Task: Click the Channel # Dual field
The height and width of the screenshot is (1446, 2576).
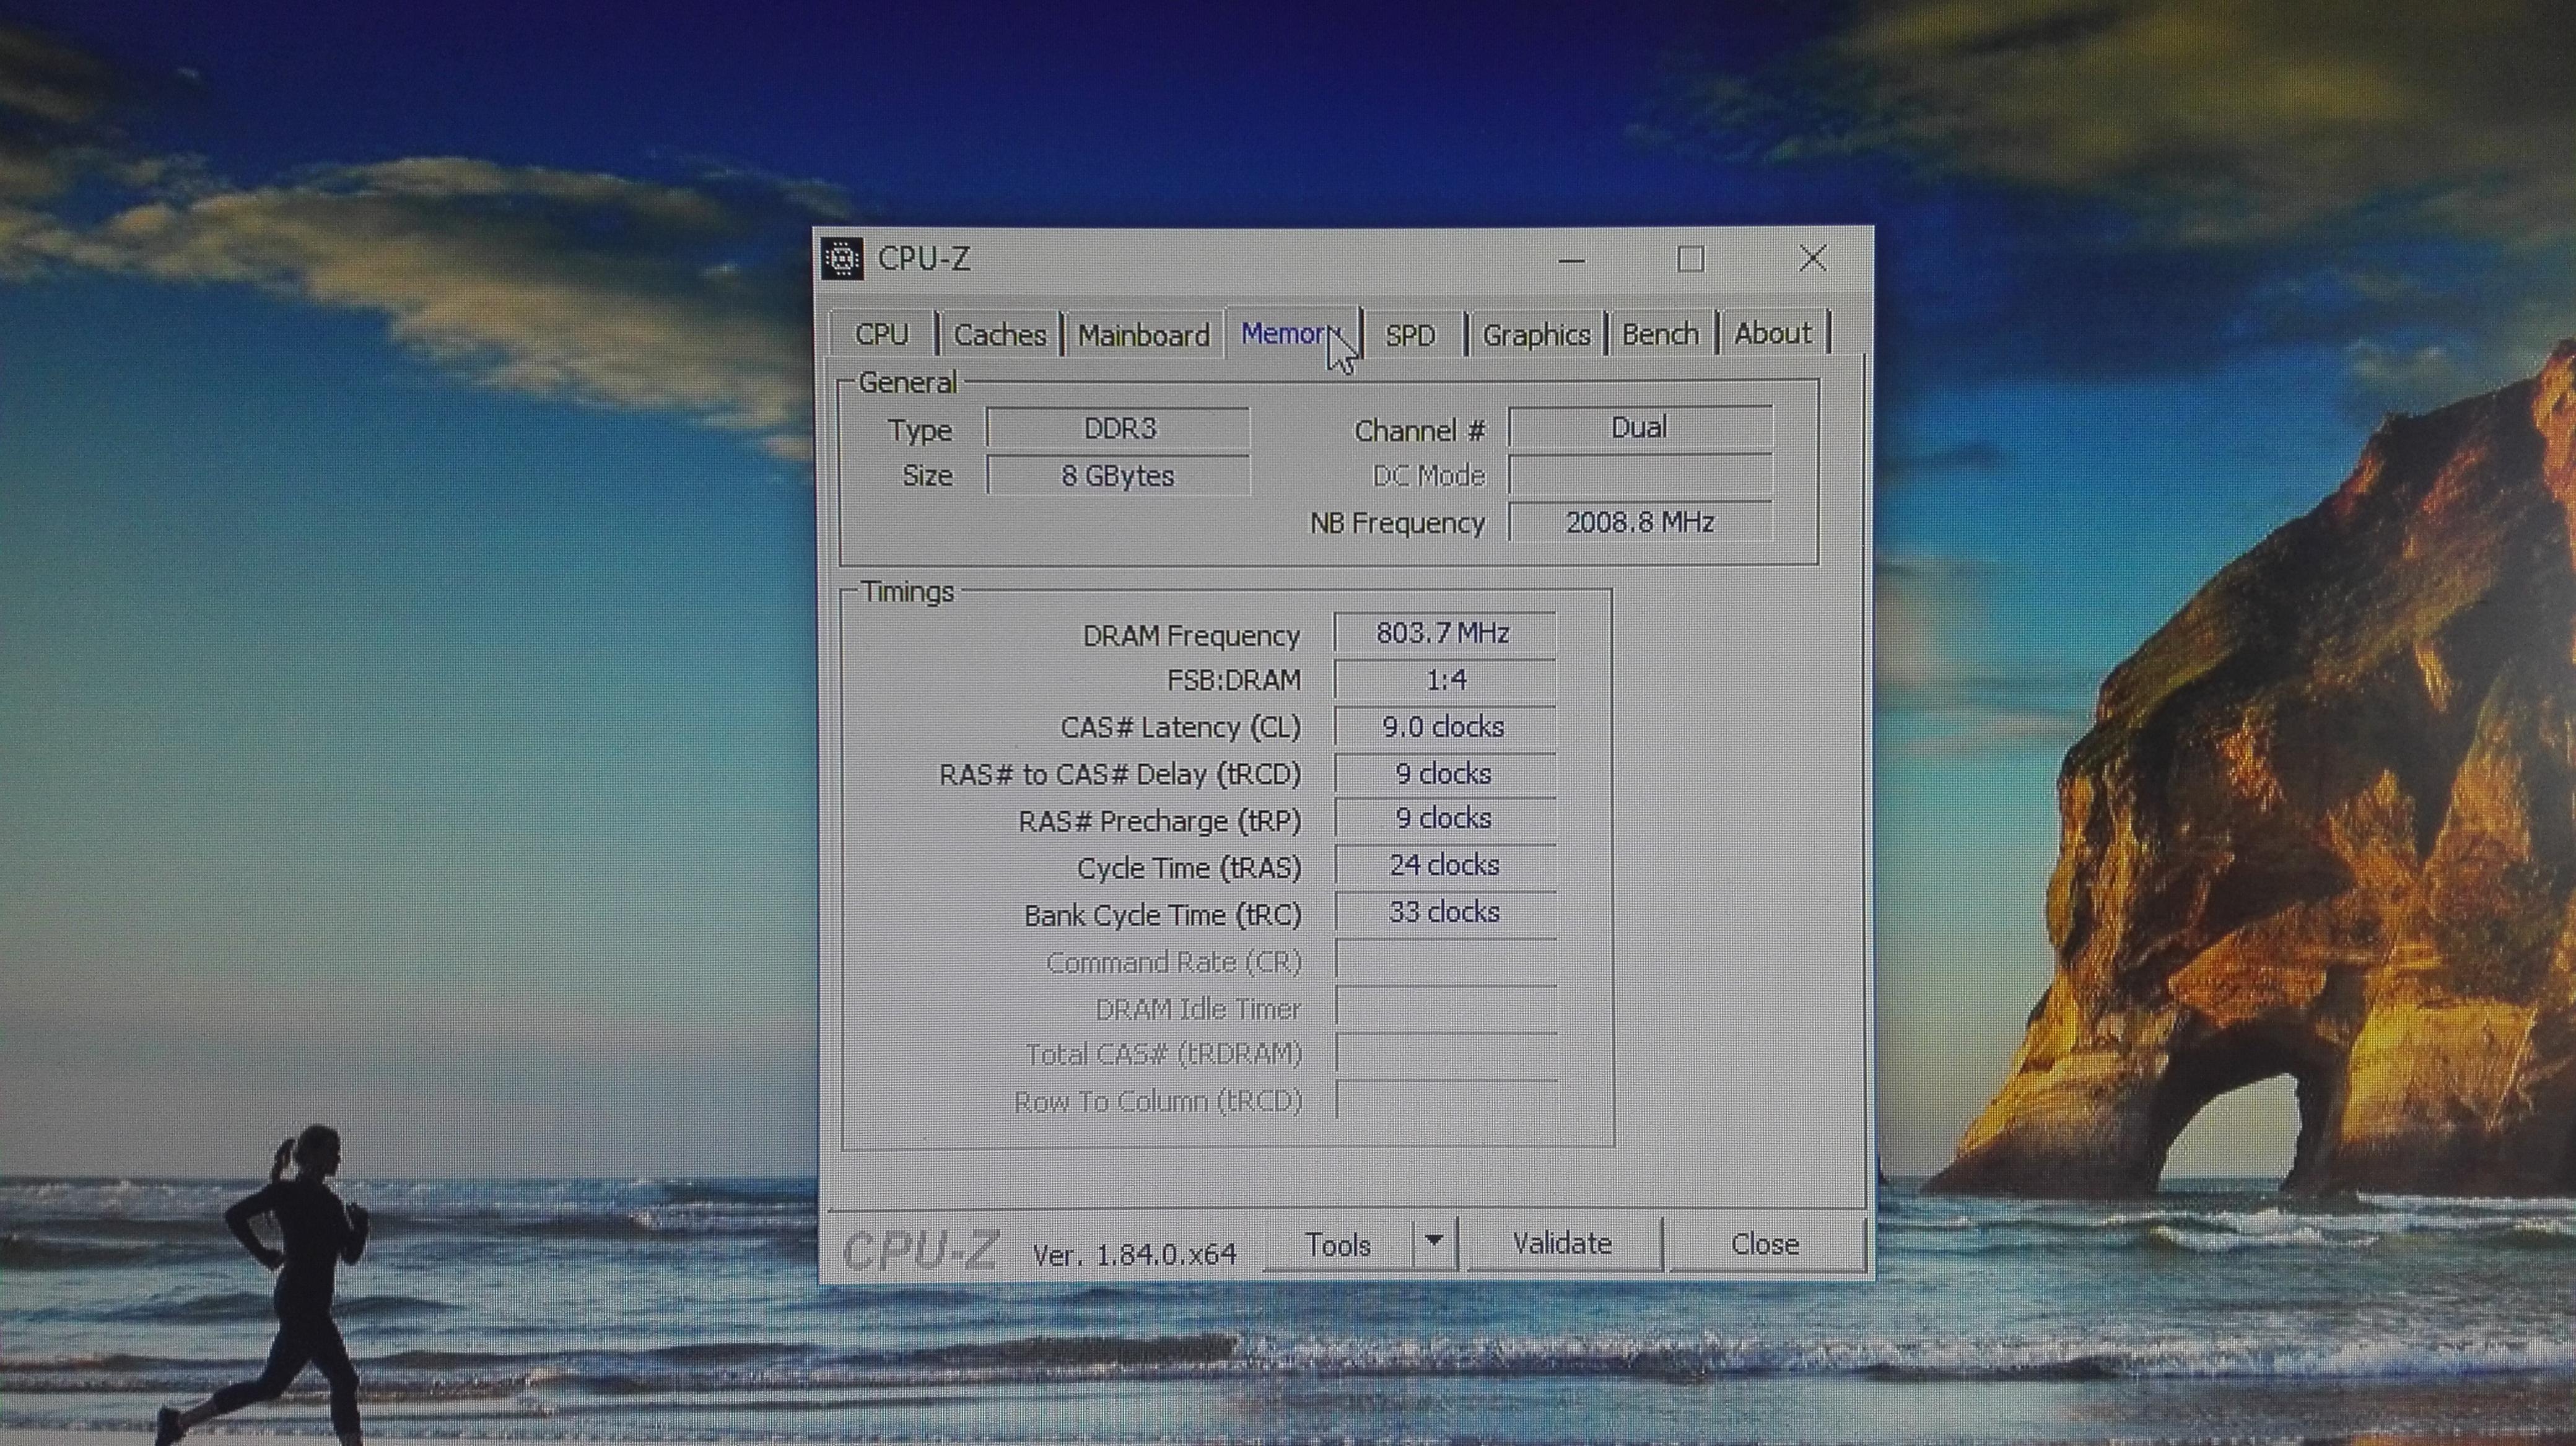Action: (x=1640, y=428)
